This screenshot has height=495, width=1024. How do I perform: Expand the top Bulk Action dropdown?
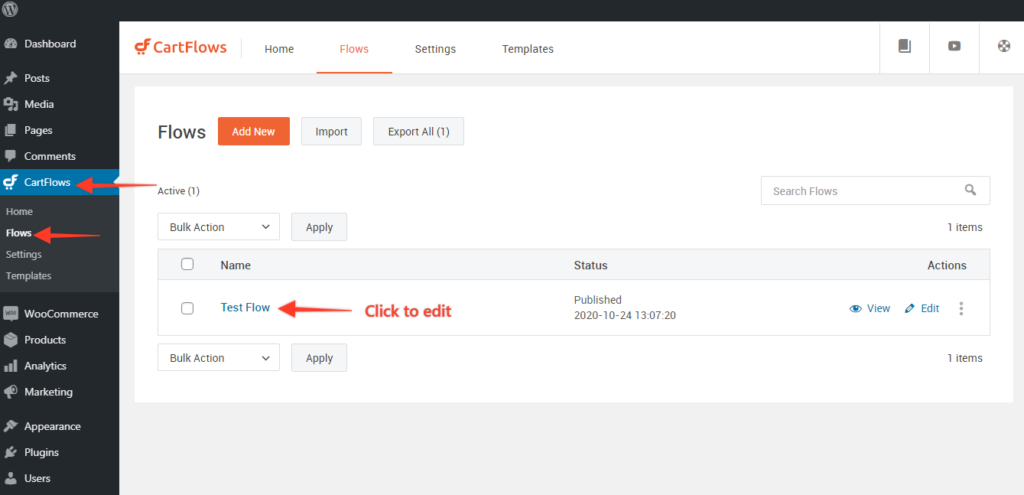coord(218,227)
